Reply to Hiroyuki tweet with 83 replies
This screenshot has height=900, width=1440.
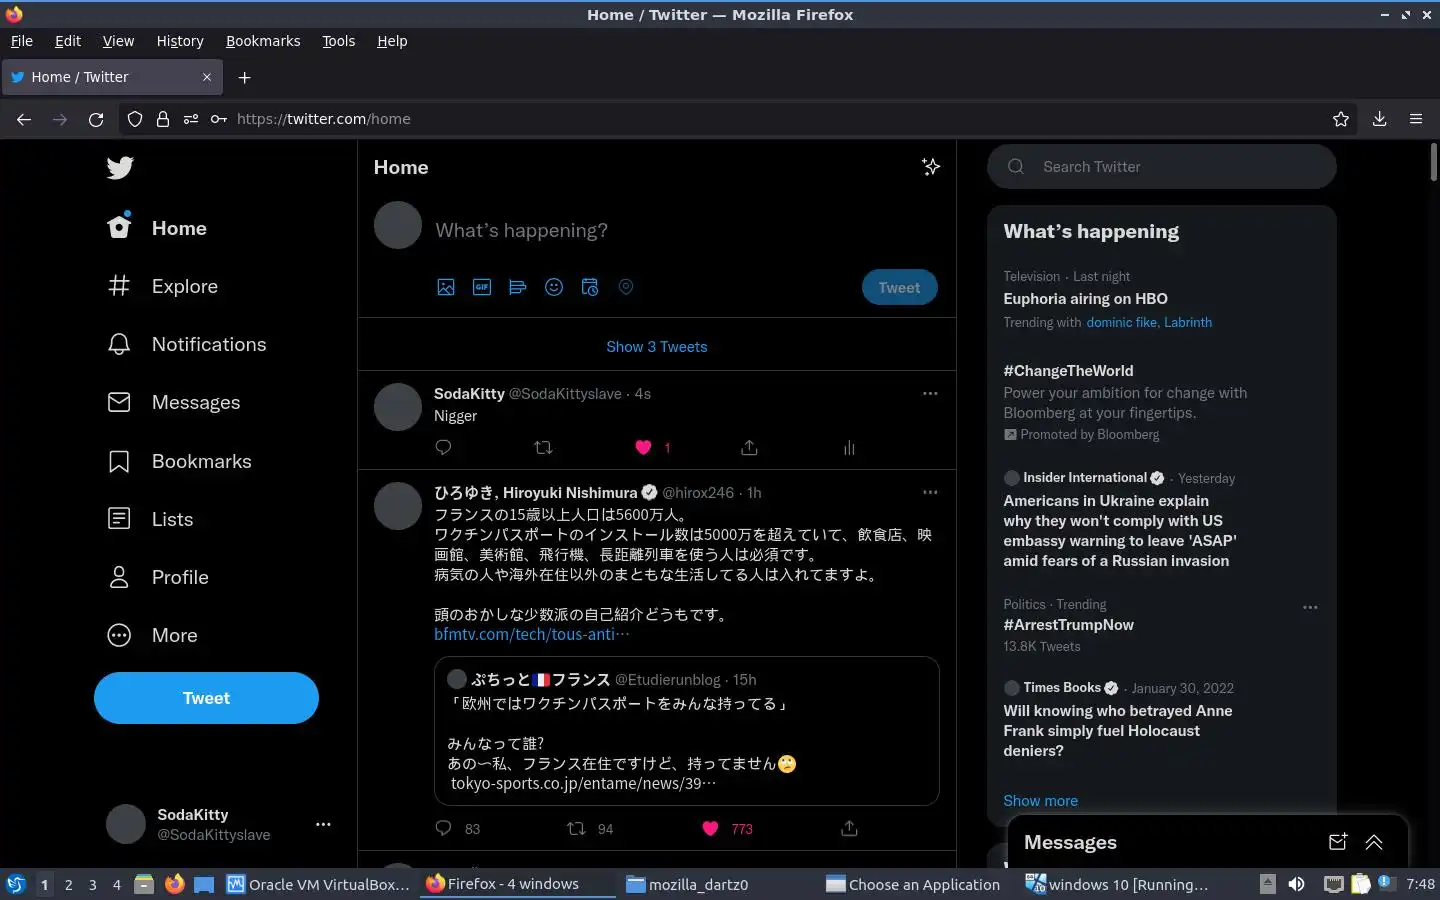[444, 828]
